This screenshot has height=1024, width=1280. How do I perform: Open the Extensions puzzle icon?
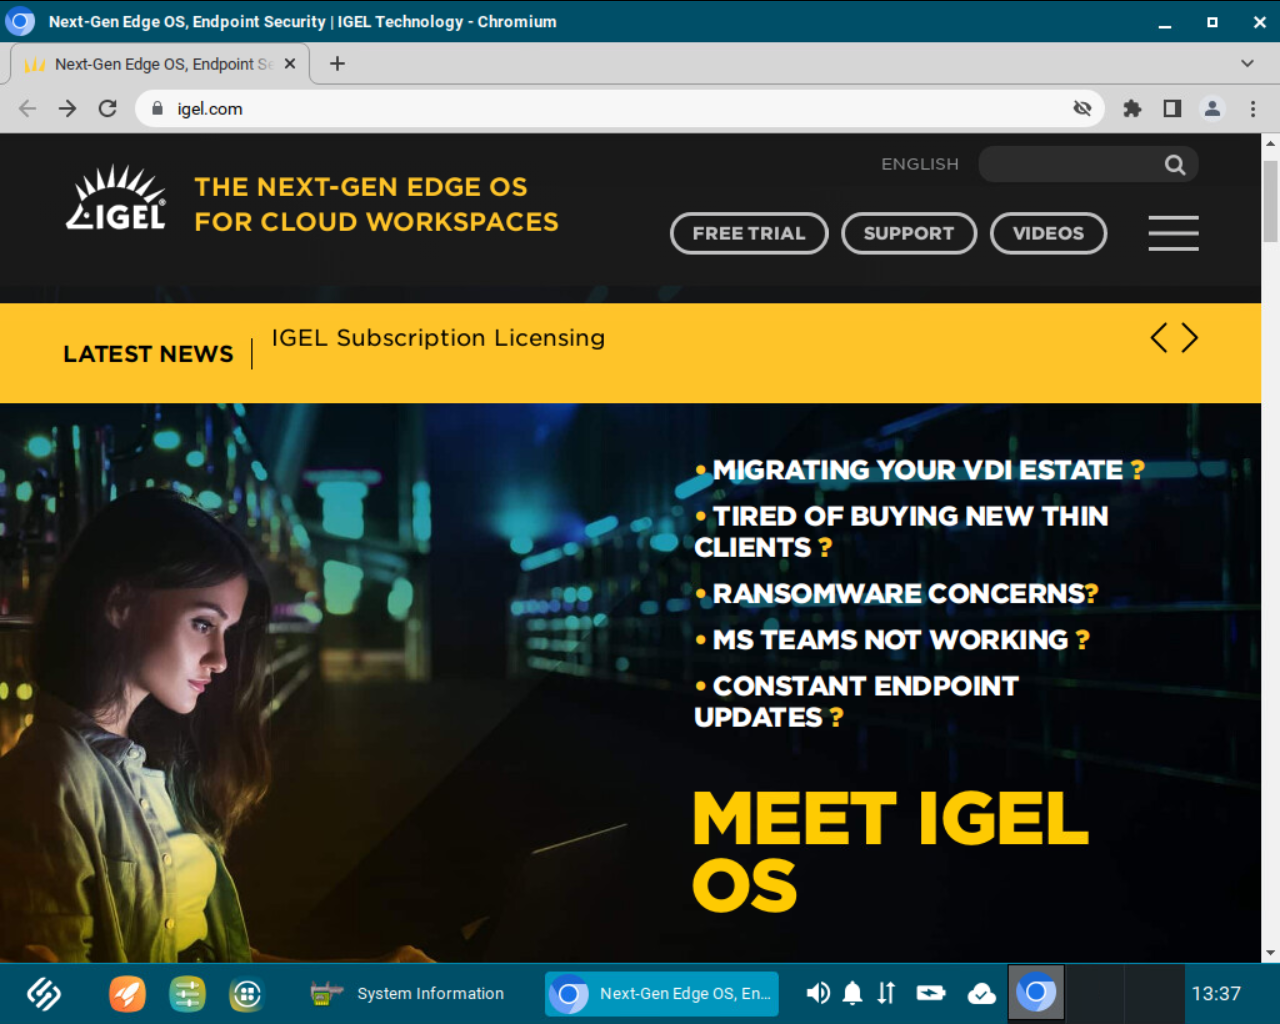tap(1132, 108)
